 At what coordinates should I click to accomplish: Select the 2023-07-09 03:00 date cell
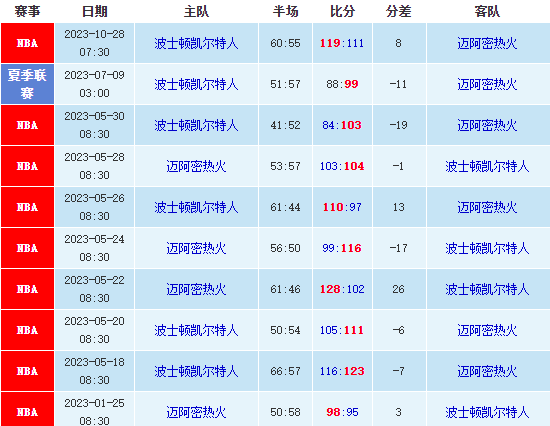[x=94, y=84]
